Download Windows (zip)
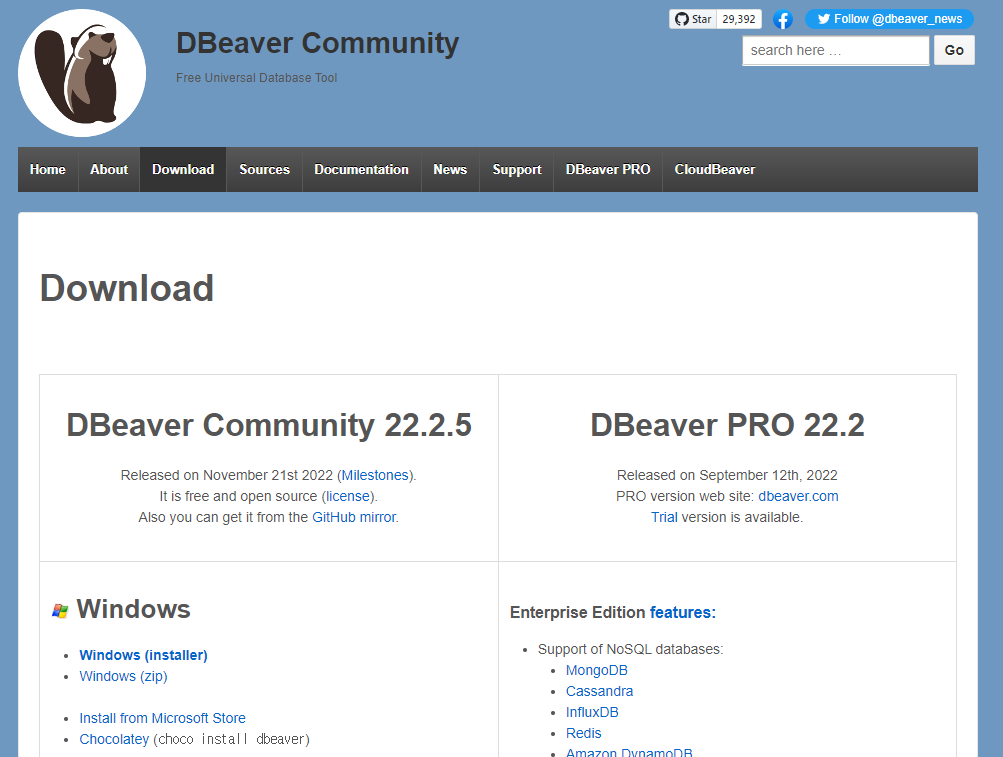This screenshot has width=1003, height=757. pos(123,676)
